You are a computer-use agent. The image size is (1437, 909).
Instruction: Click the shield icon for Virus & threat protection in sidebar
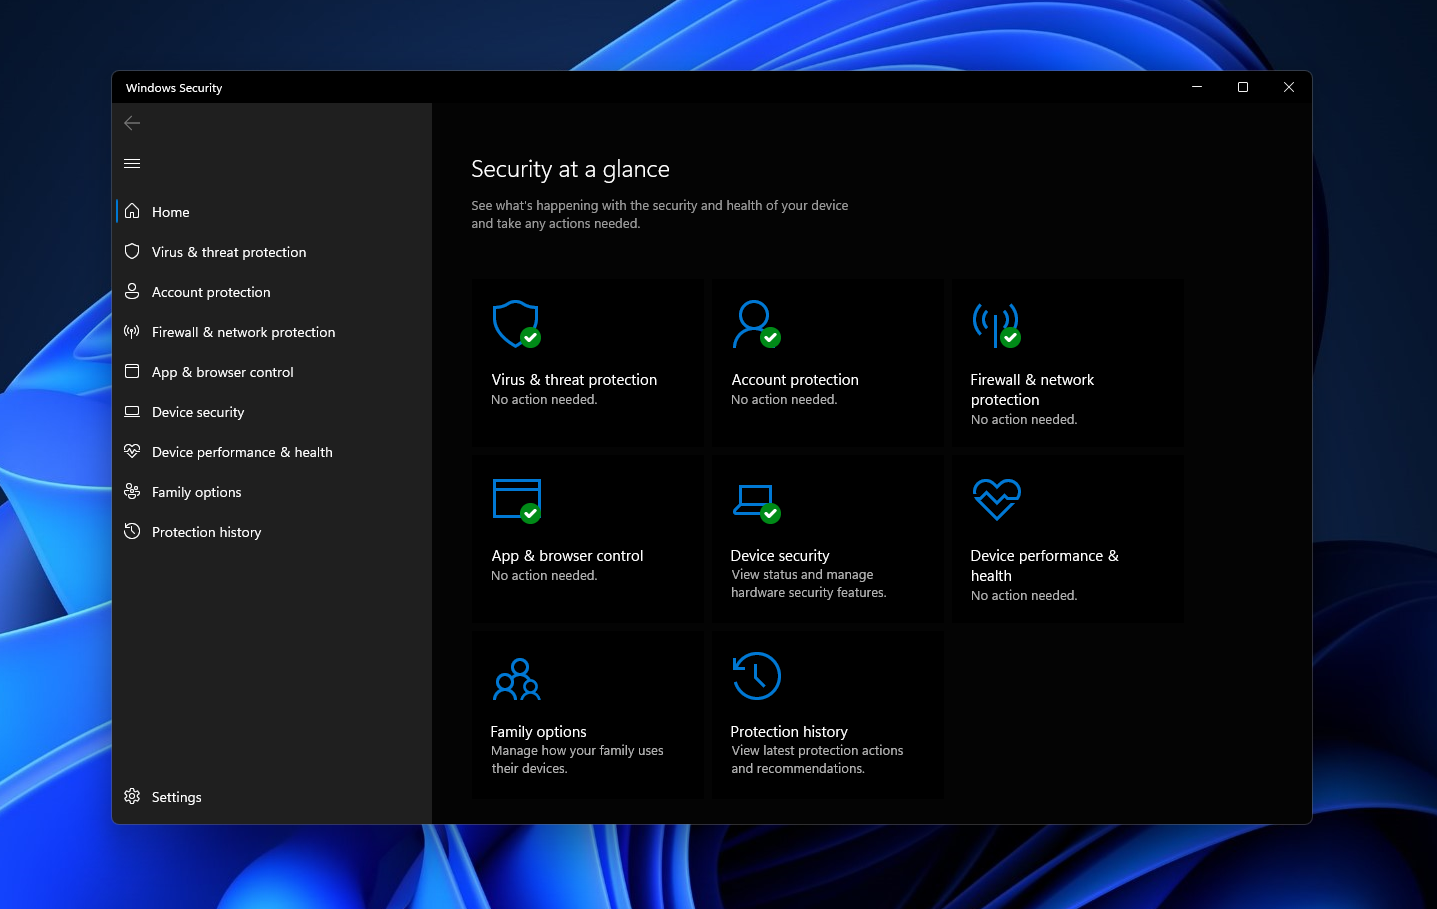132,251
